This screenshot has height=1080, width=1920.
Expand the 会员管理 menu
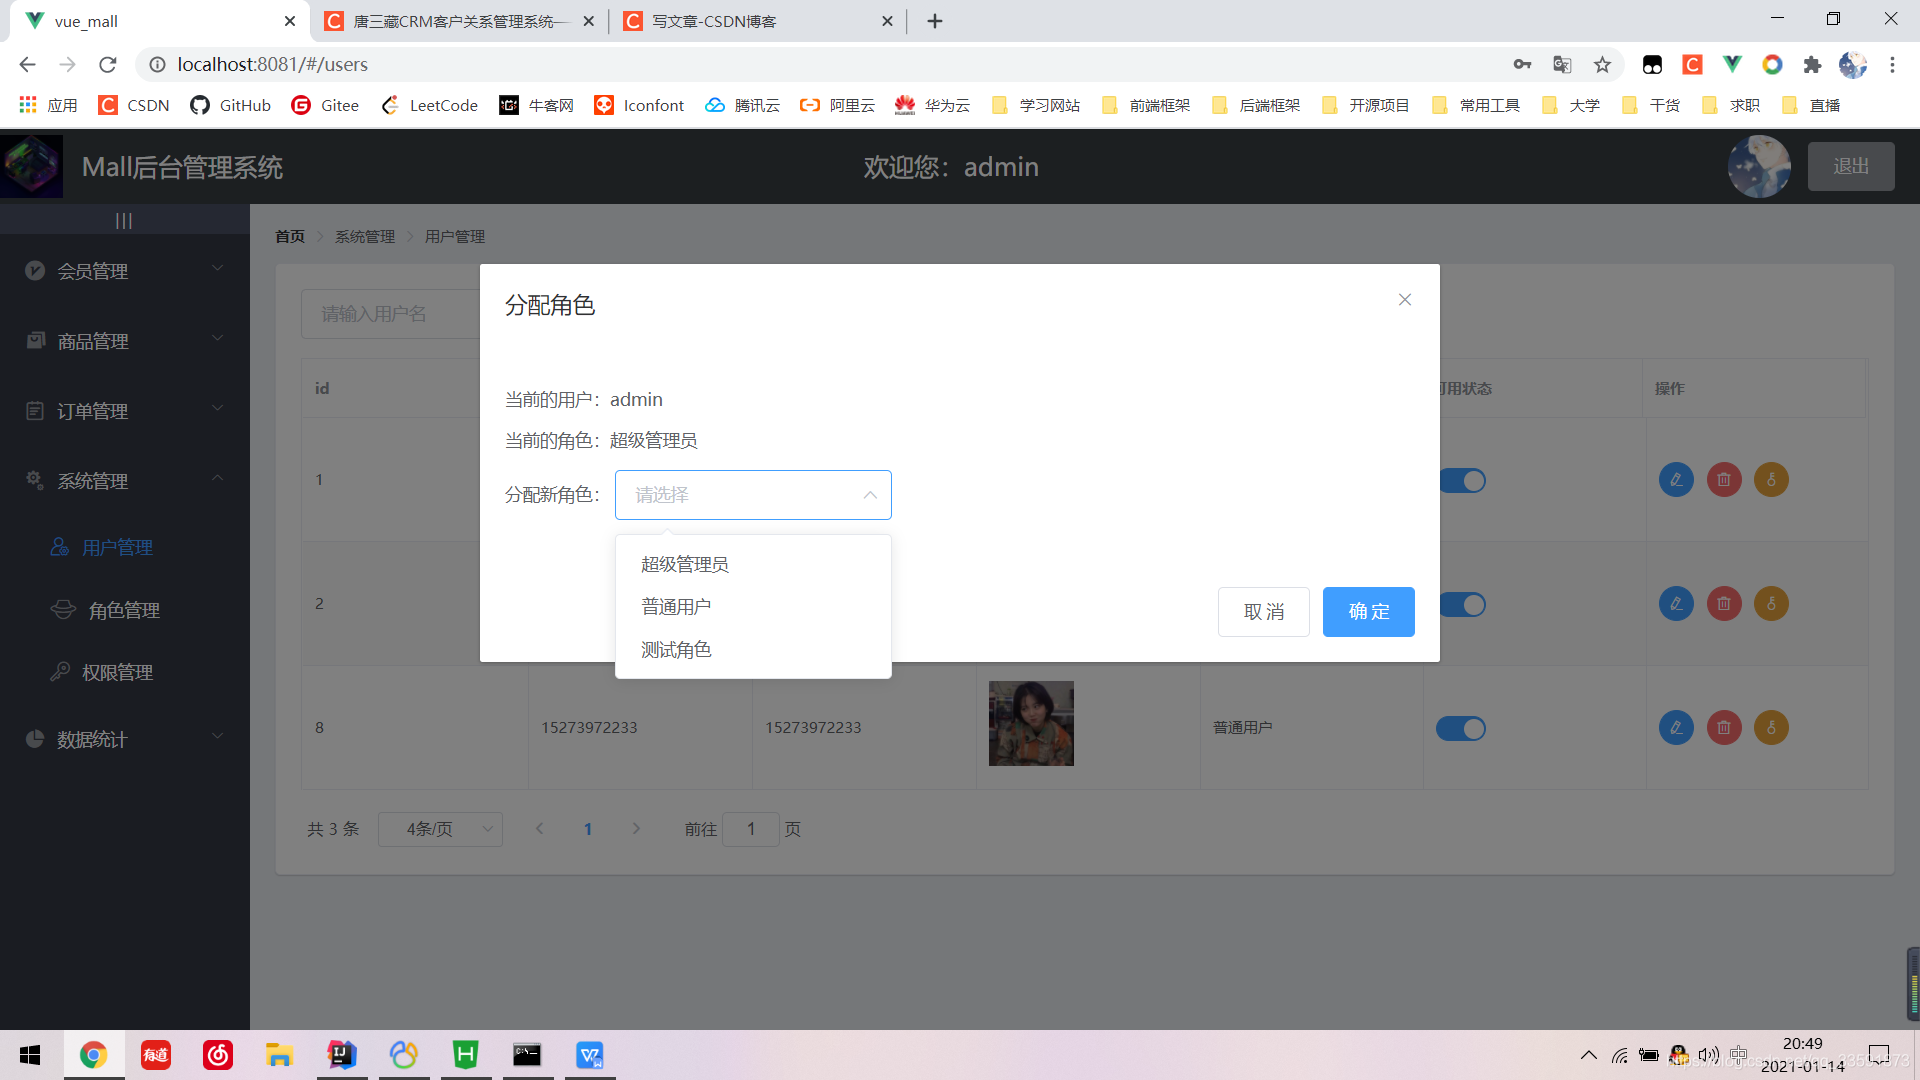pos(125,271)
